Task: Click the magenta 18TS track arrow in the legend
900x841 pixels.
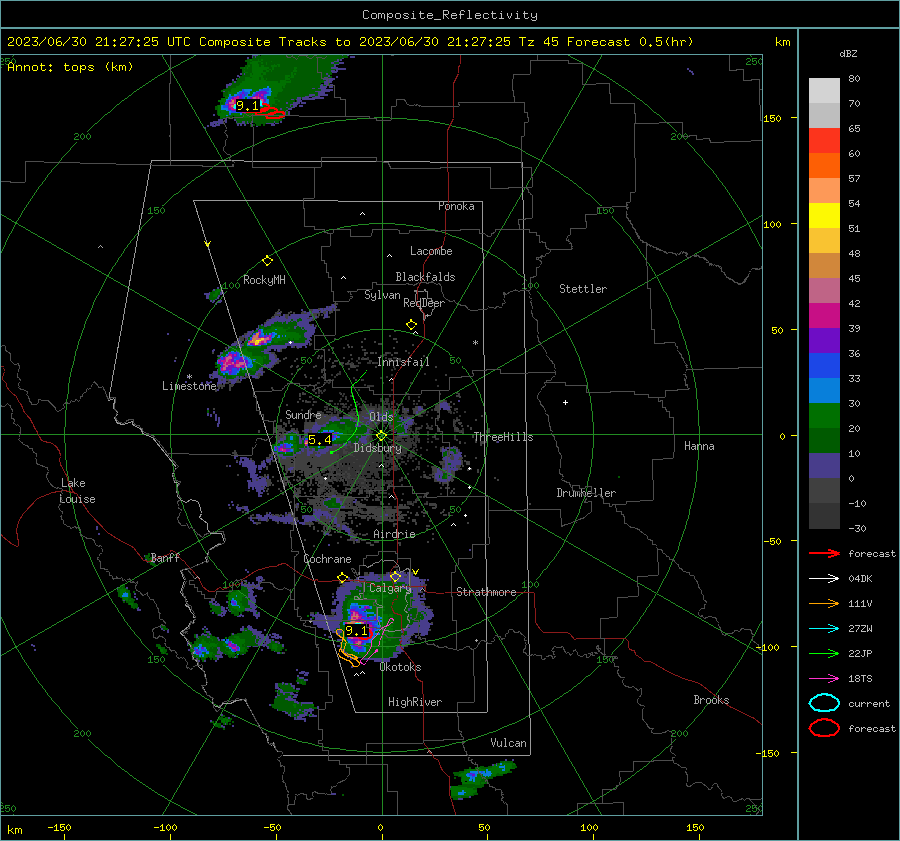Action: [824, 679]
